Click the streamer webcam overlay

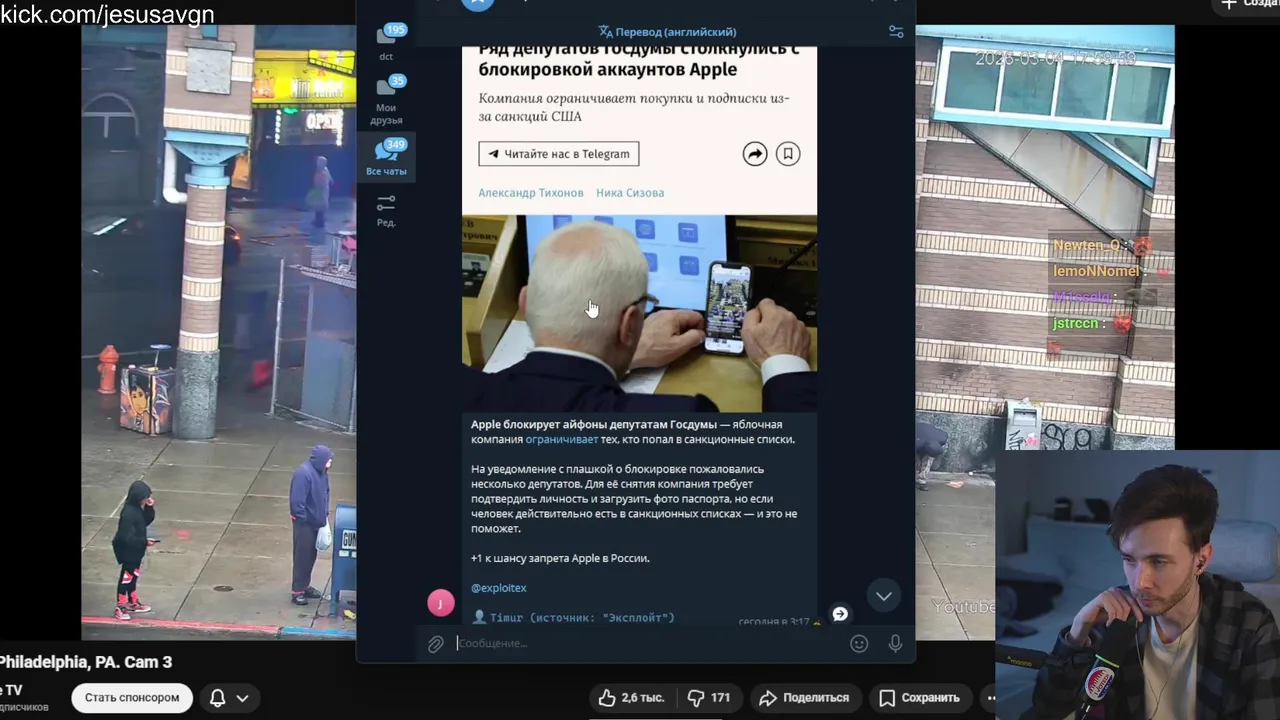(1137, 585)
